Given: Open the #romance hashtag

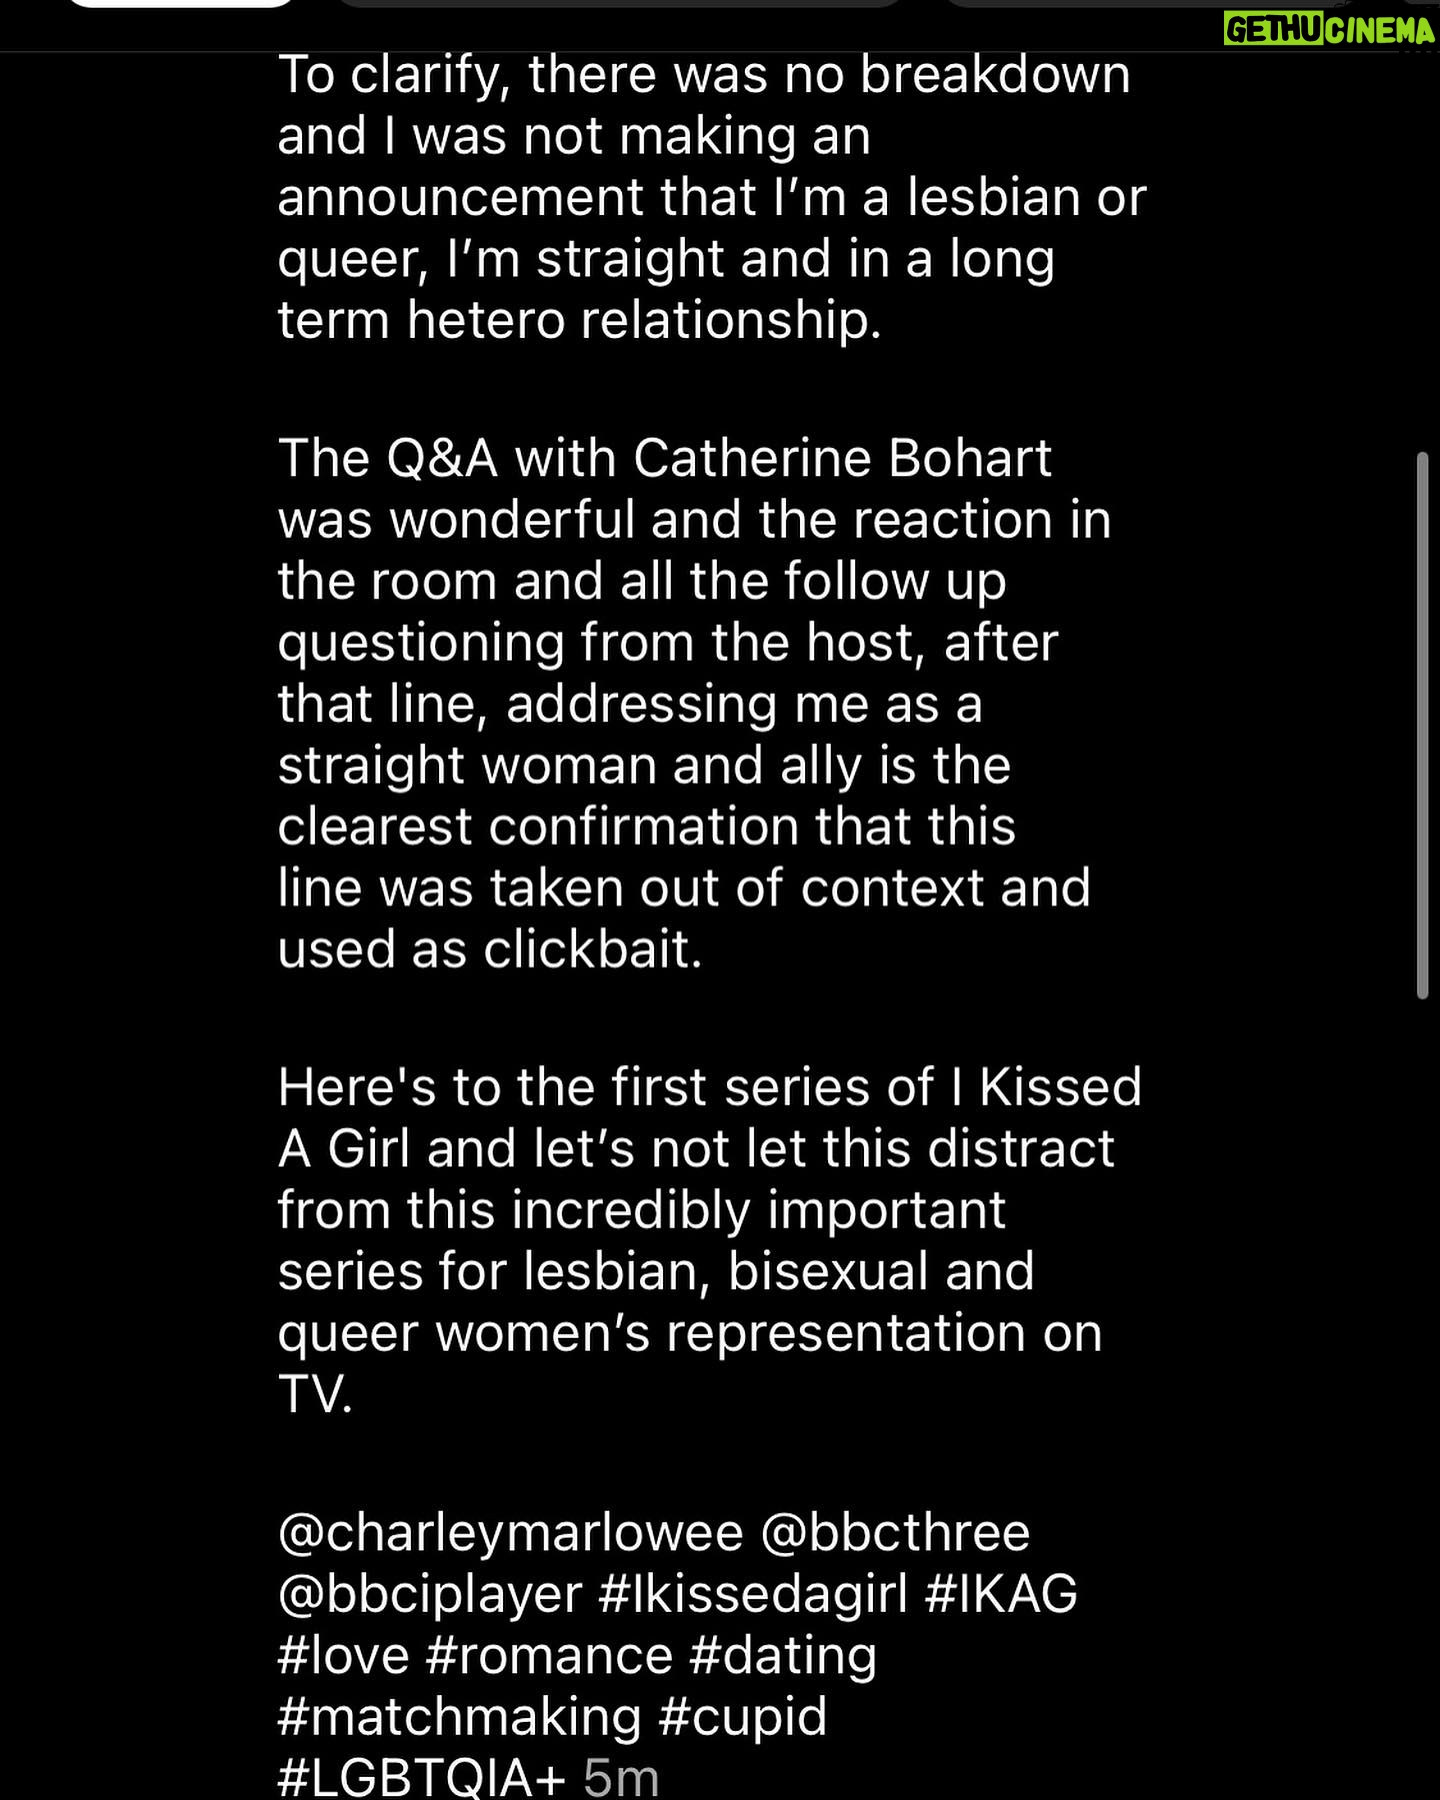Looking at the screenshot, I should [x=549, y=1655].
